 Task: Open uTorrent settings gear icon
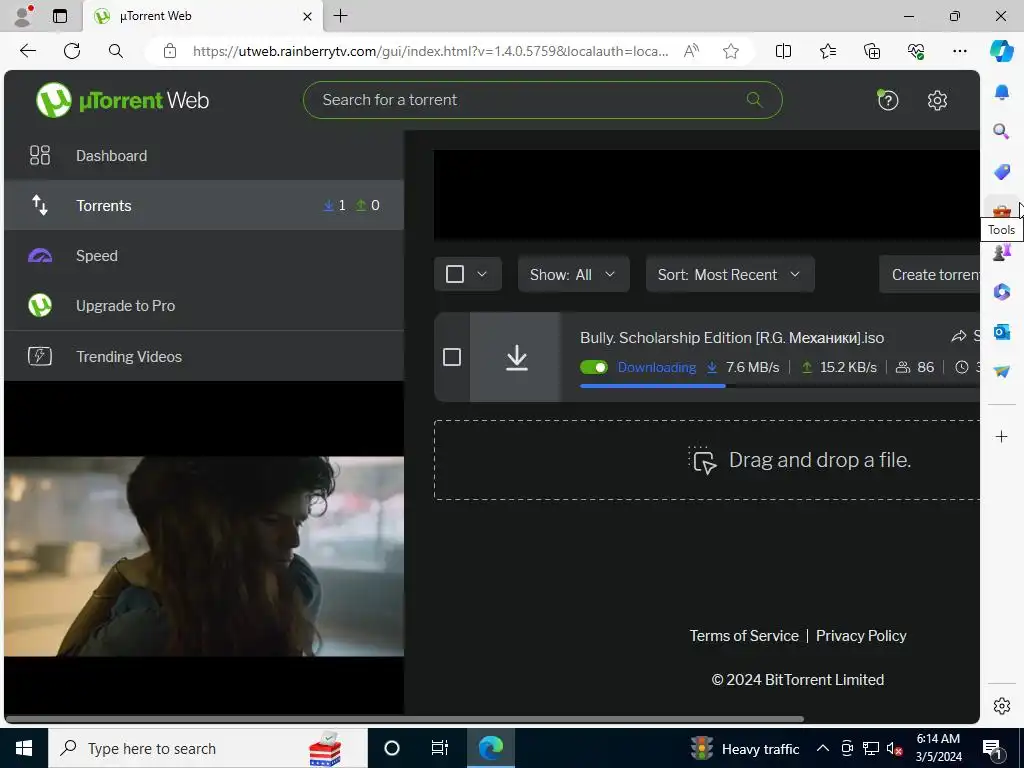[x=937, y=100]
